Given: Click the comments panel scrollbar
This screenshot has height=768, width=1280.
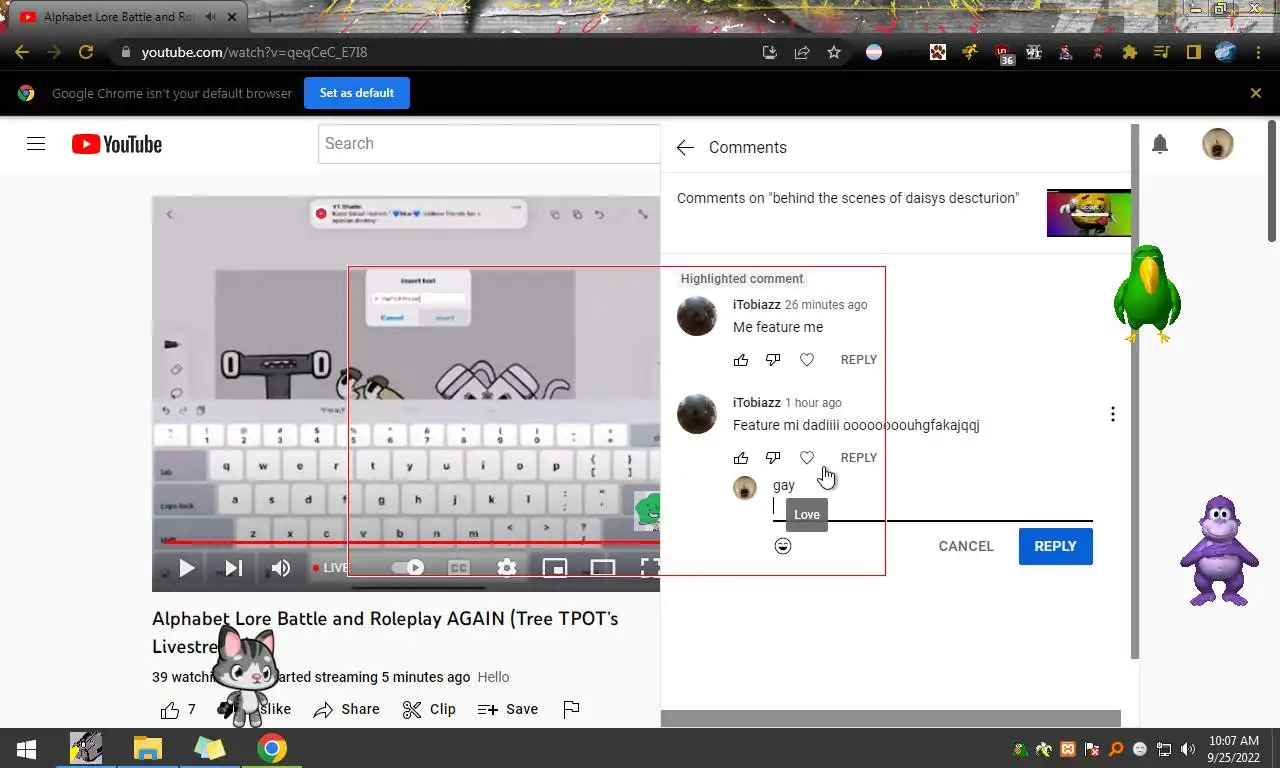Looking at the screenshot, I should pyautogui.click(x=1135, y=391).
